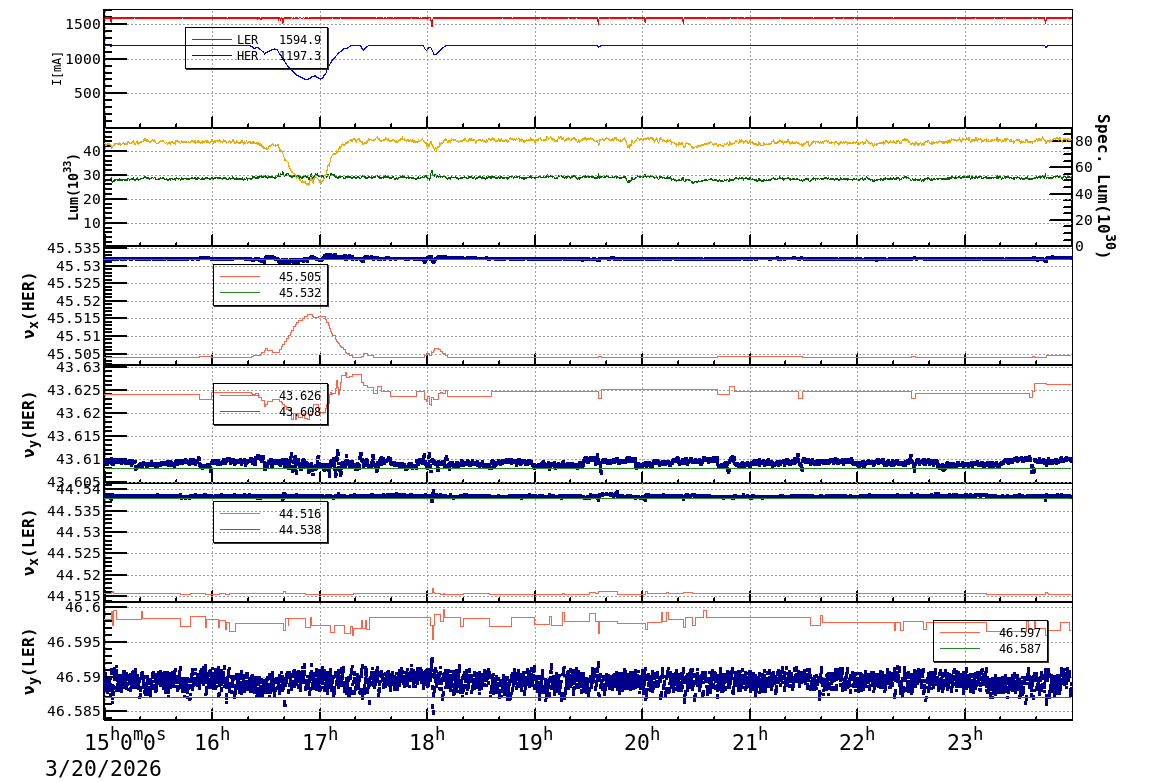Select the green 46.587 legend entry
The height and width of the screenshot is (782, 1154).
pos(990,649)
